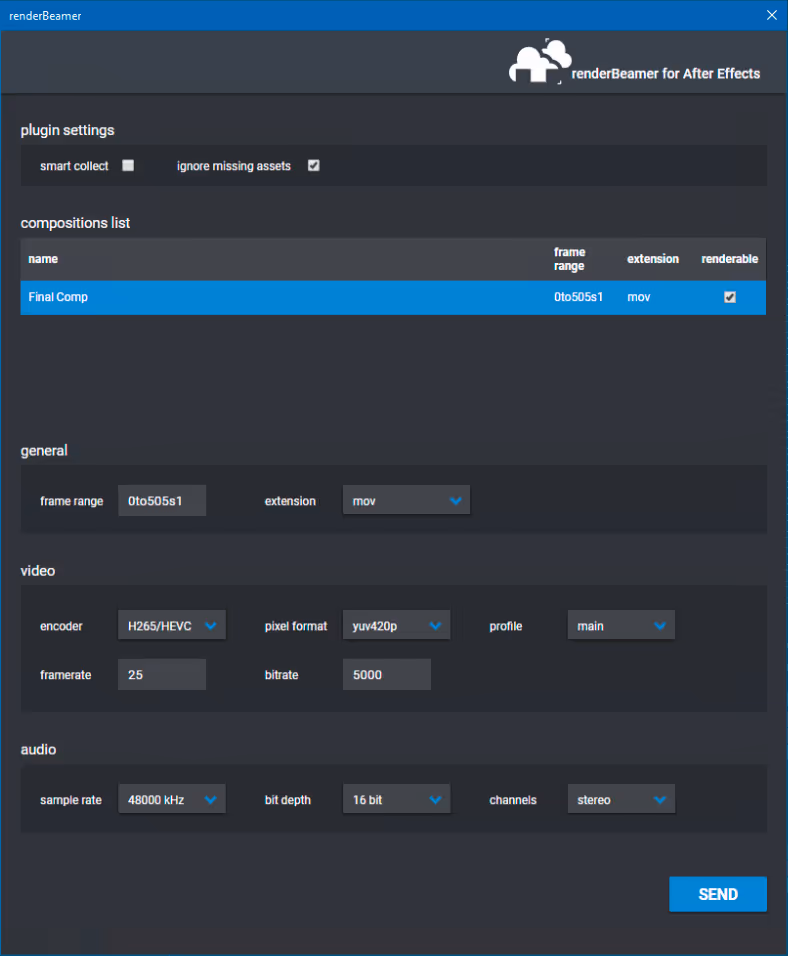Click the mov extension cell in Final Comp row
The height and width of the screenshot is (956, 788).
pyautogui.click(x=639, y=297)
